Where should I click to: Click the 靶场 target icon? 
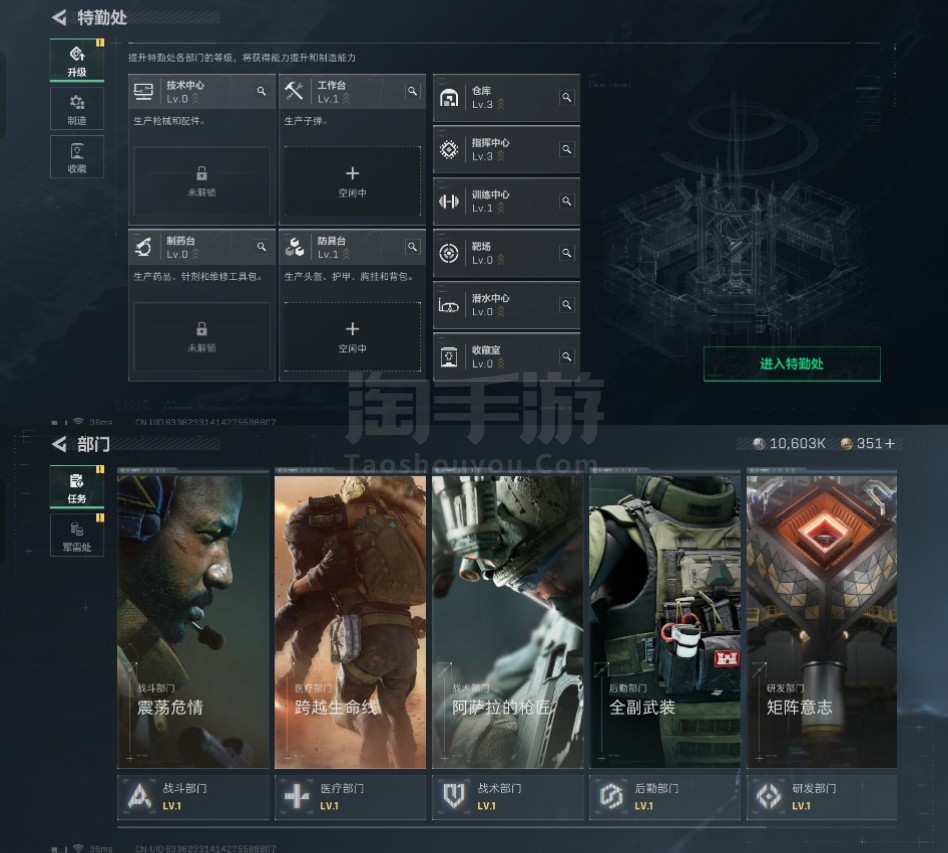pyautogui.click(x=449, y=253)
